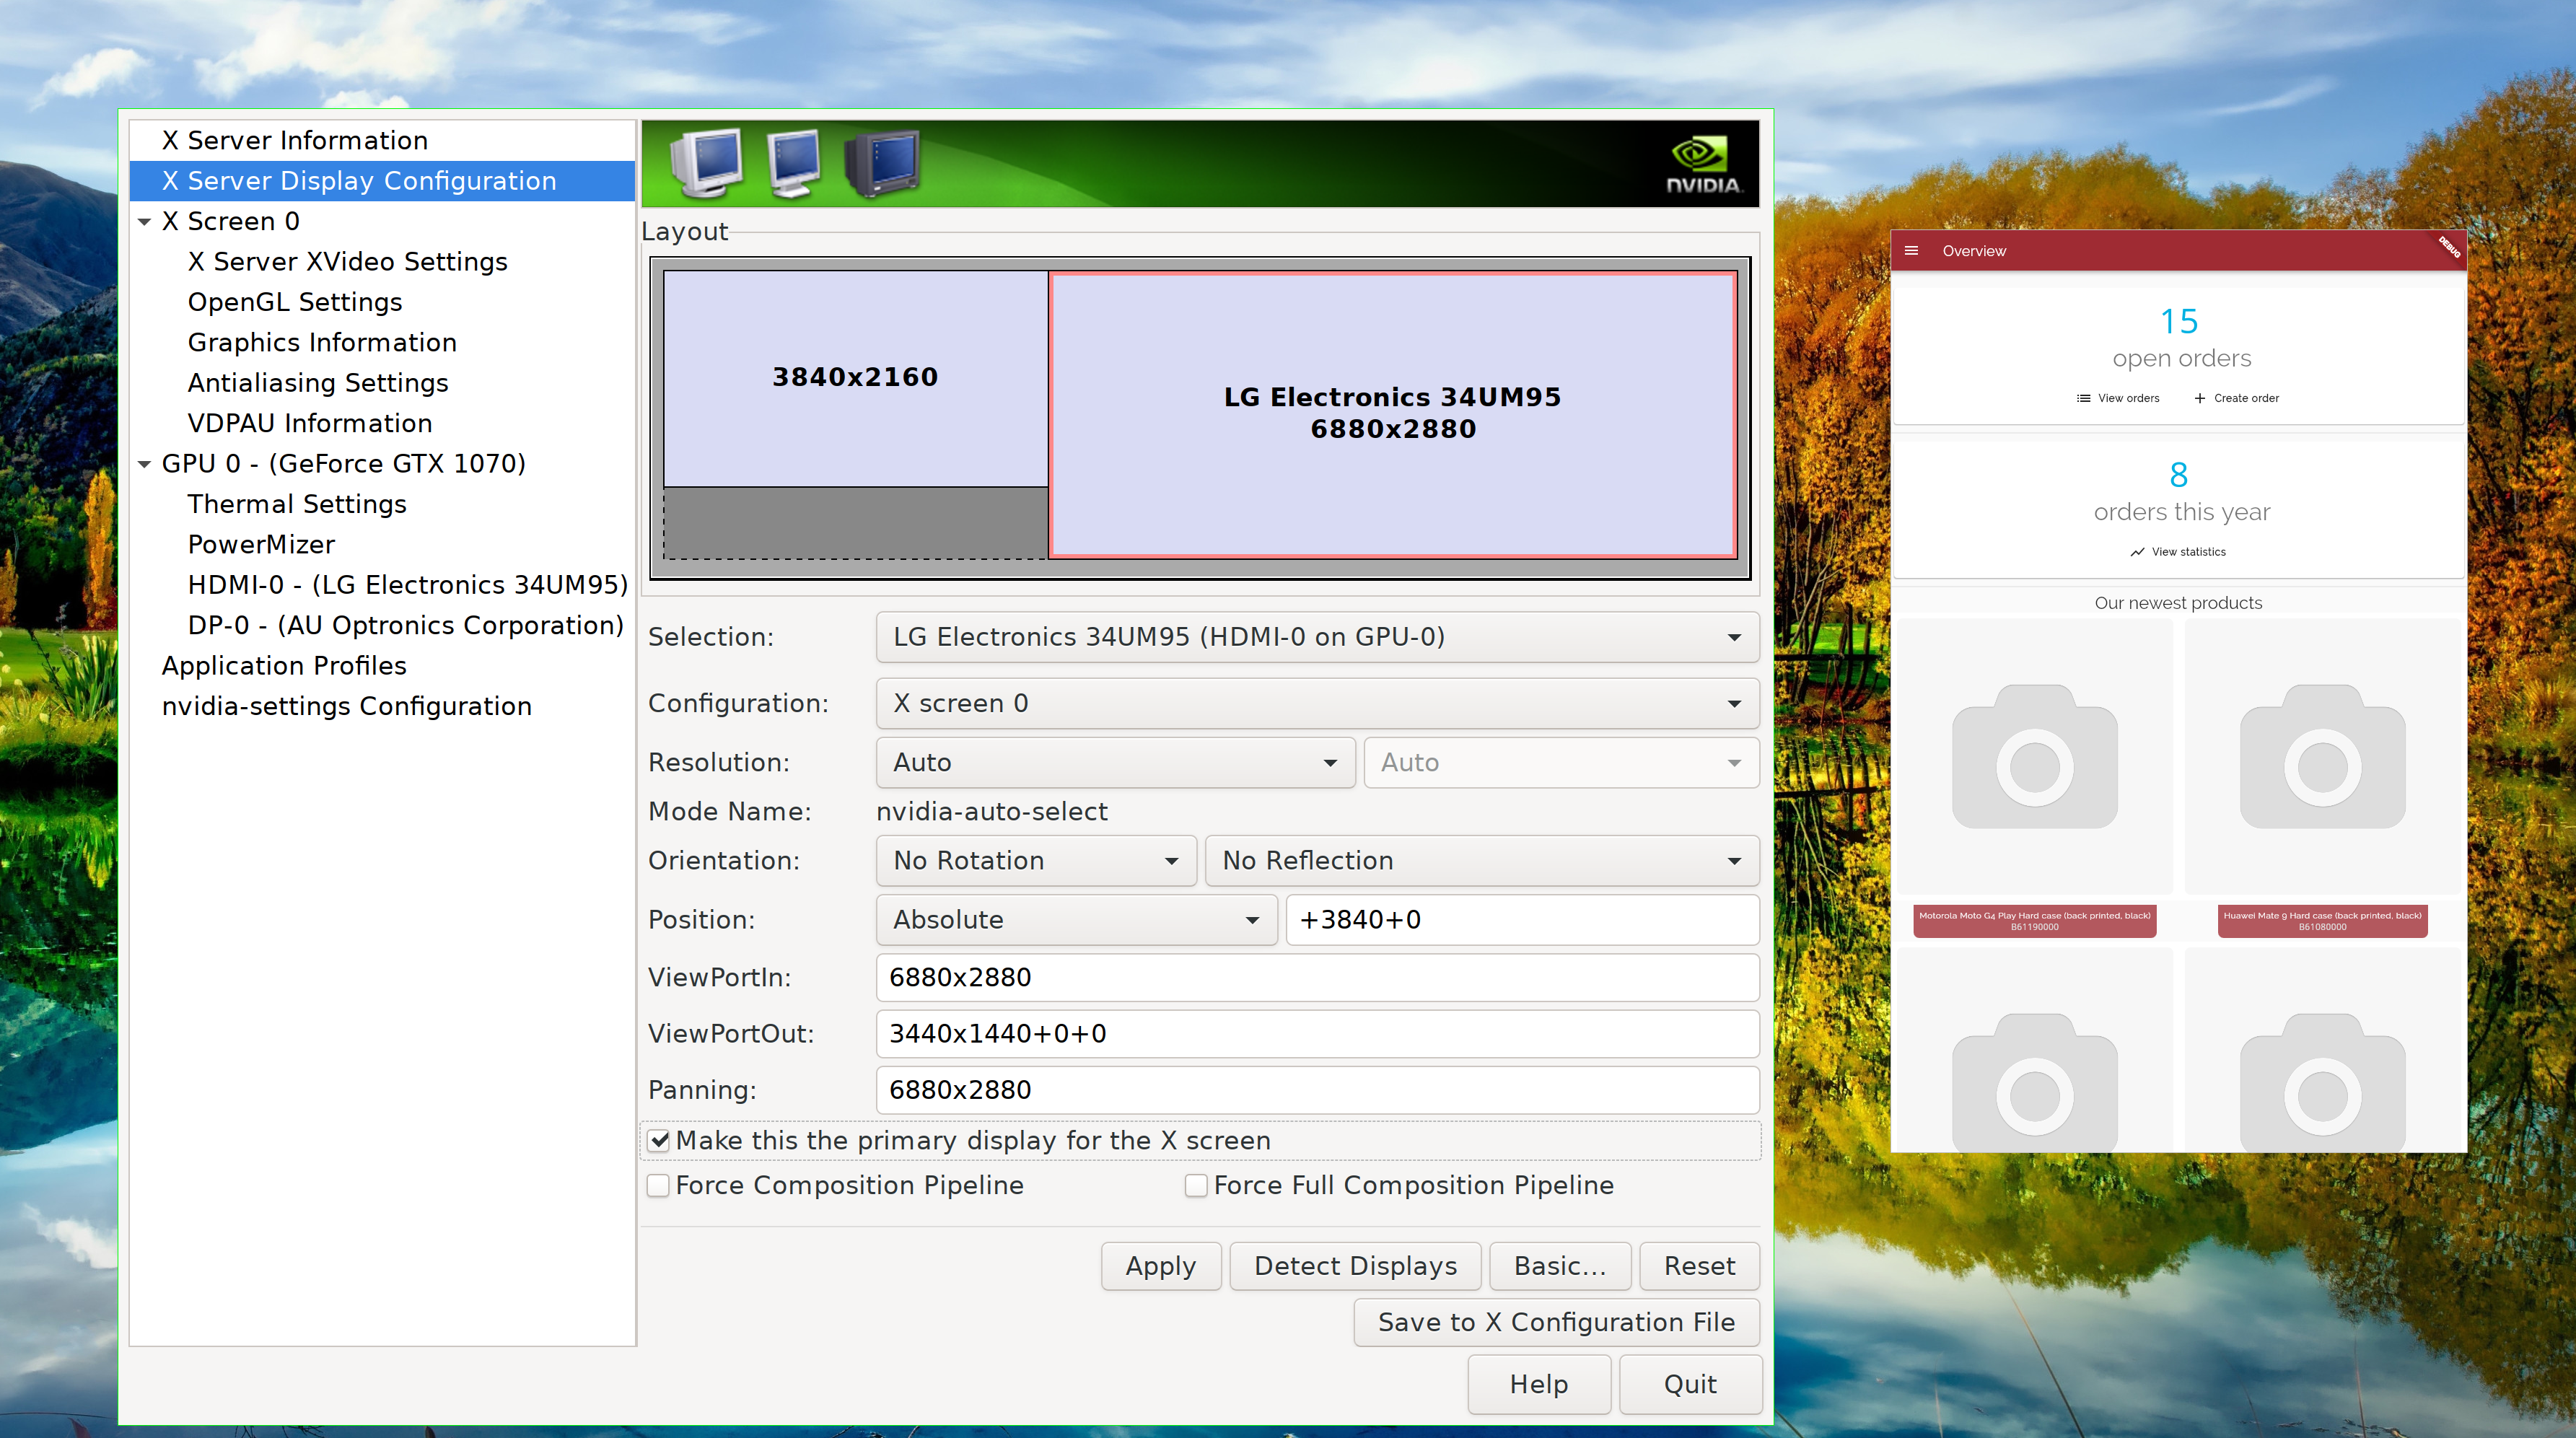Image resolution: width=2576 pixels, height=1438 pixels.
Task: Open the hamburger menu in Overview app
Action: pyautogui.click(x=1911, y=251)
